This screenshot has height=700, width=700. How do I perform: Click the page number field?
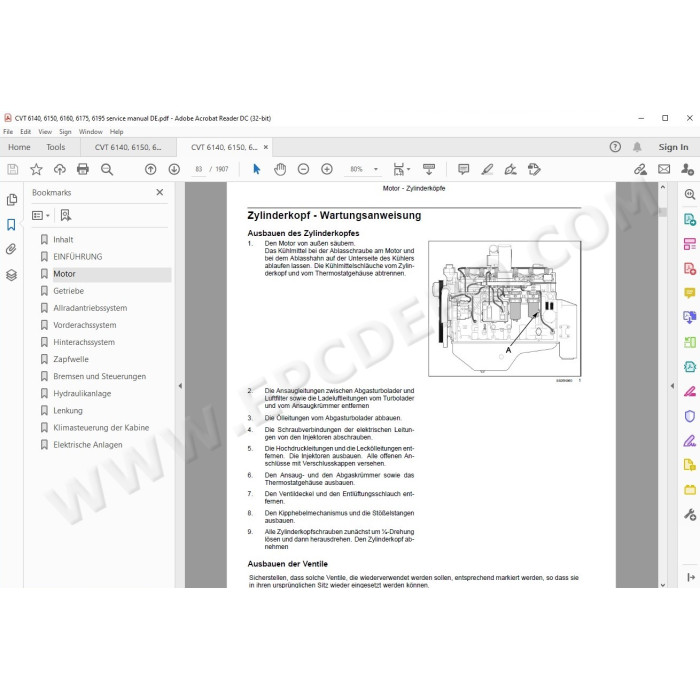[199, 169]
